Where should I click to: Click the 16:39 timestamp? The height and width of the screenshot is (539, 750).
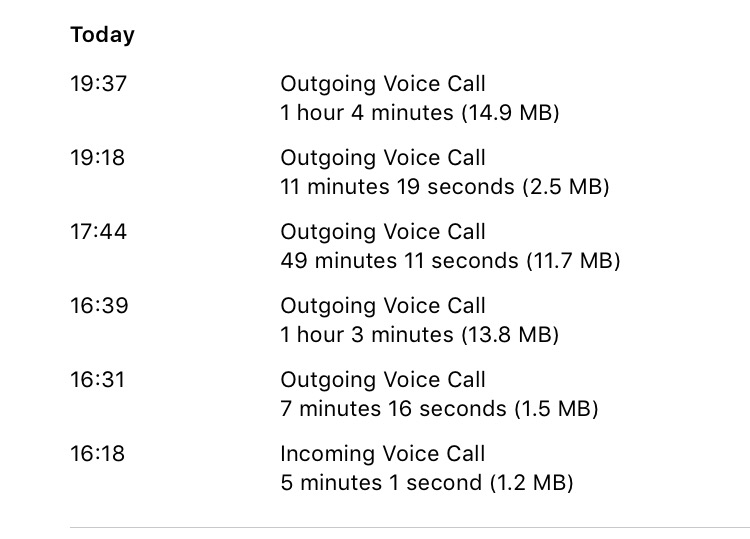(x=99, y=306)
